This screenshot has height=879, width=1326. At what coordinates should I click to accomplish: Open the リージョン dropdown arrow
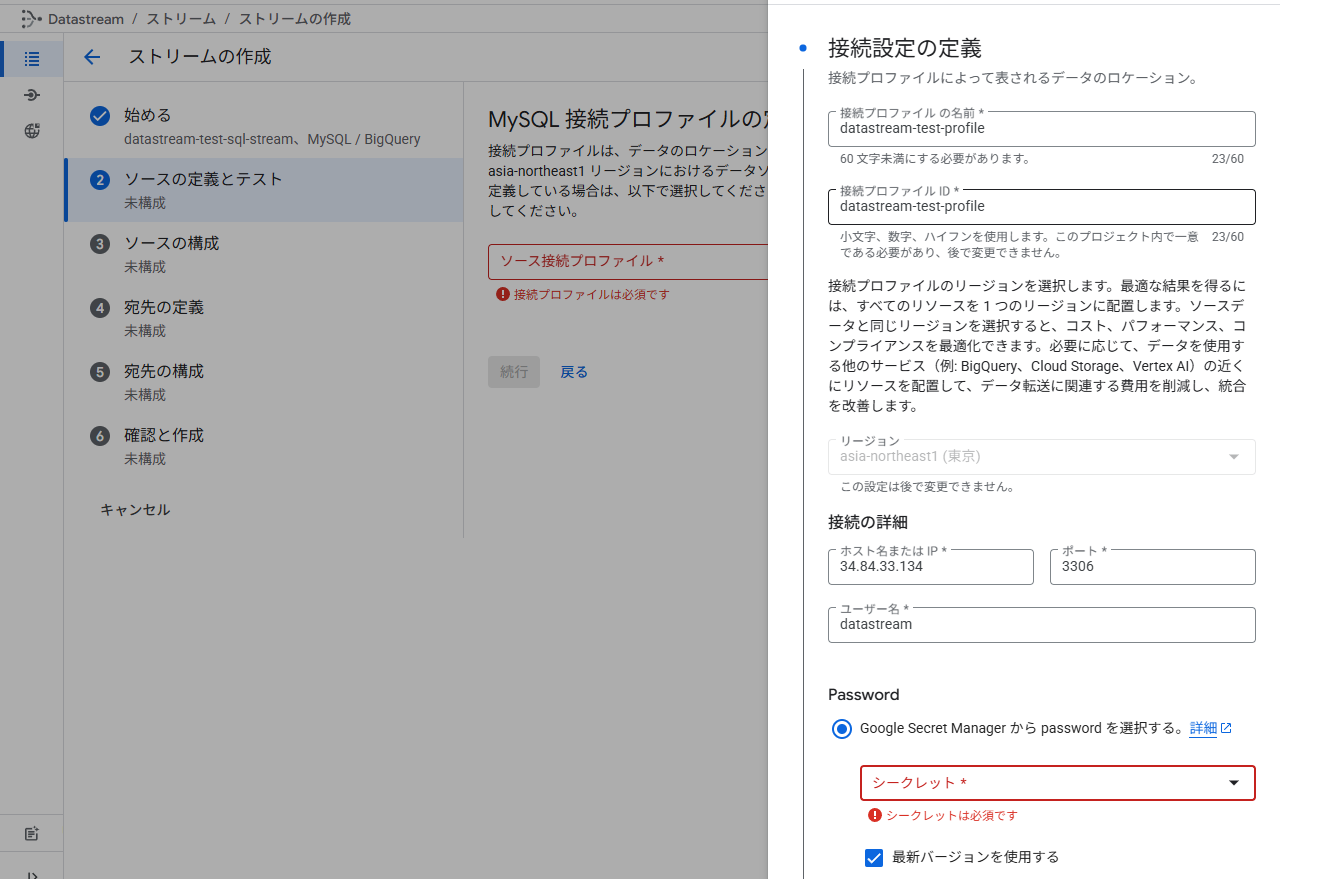click(1234, 457)
